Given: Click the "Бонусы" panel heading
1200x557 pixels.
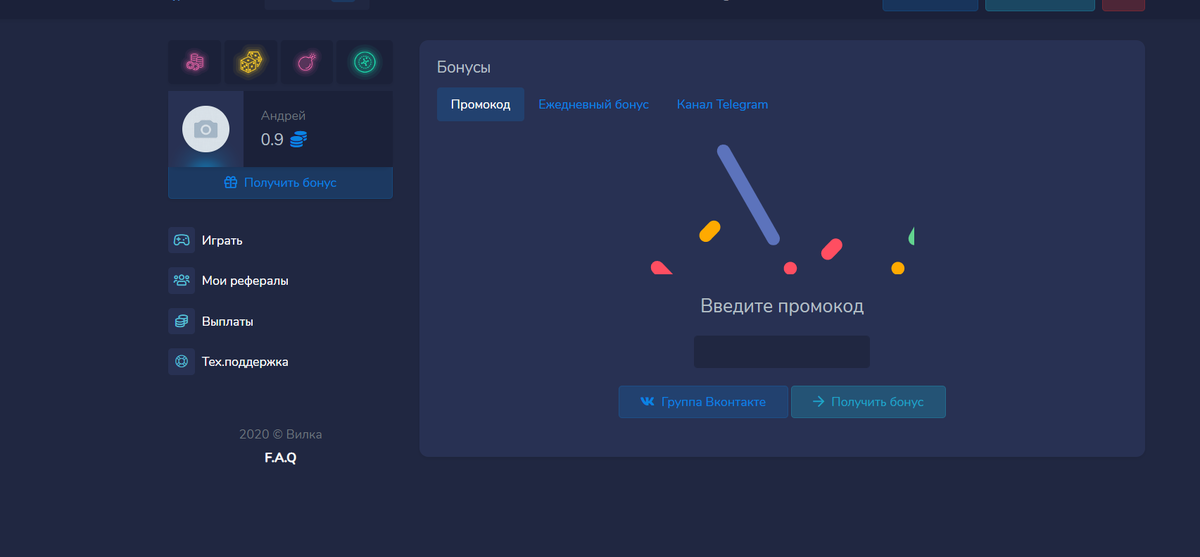Looking at the screenshot, I should (464, 67).
